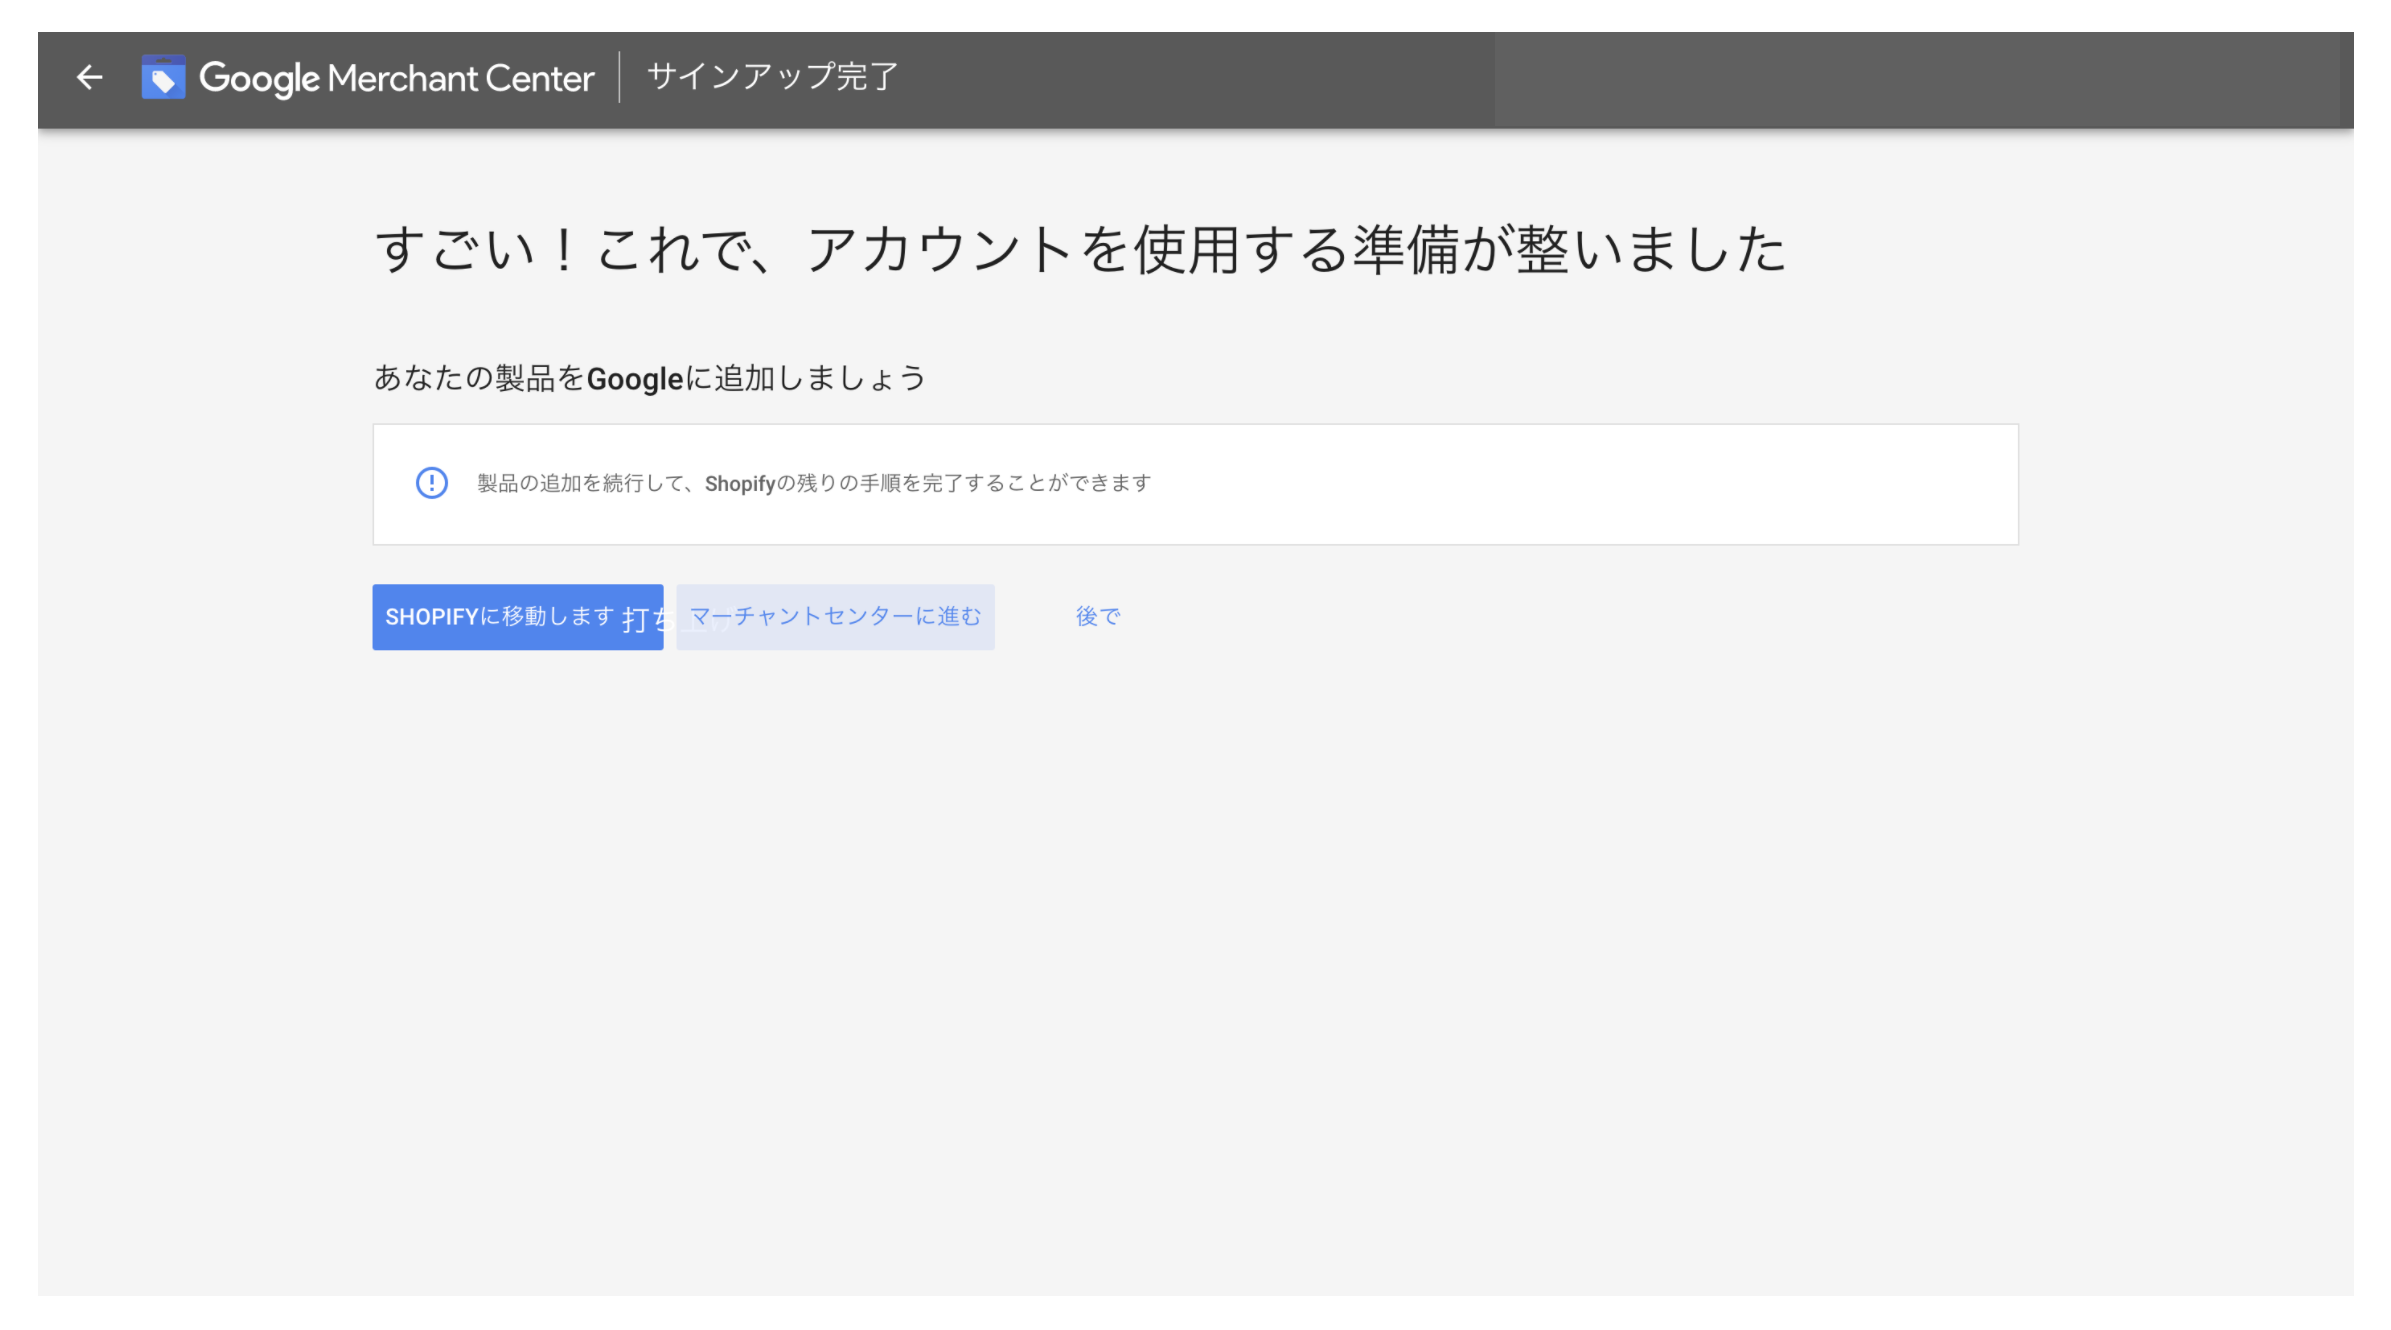This screenshot has width=2391, height=1330.
Task: Click empty area of white info card
Action: (x=1600, y=485)
